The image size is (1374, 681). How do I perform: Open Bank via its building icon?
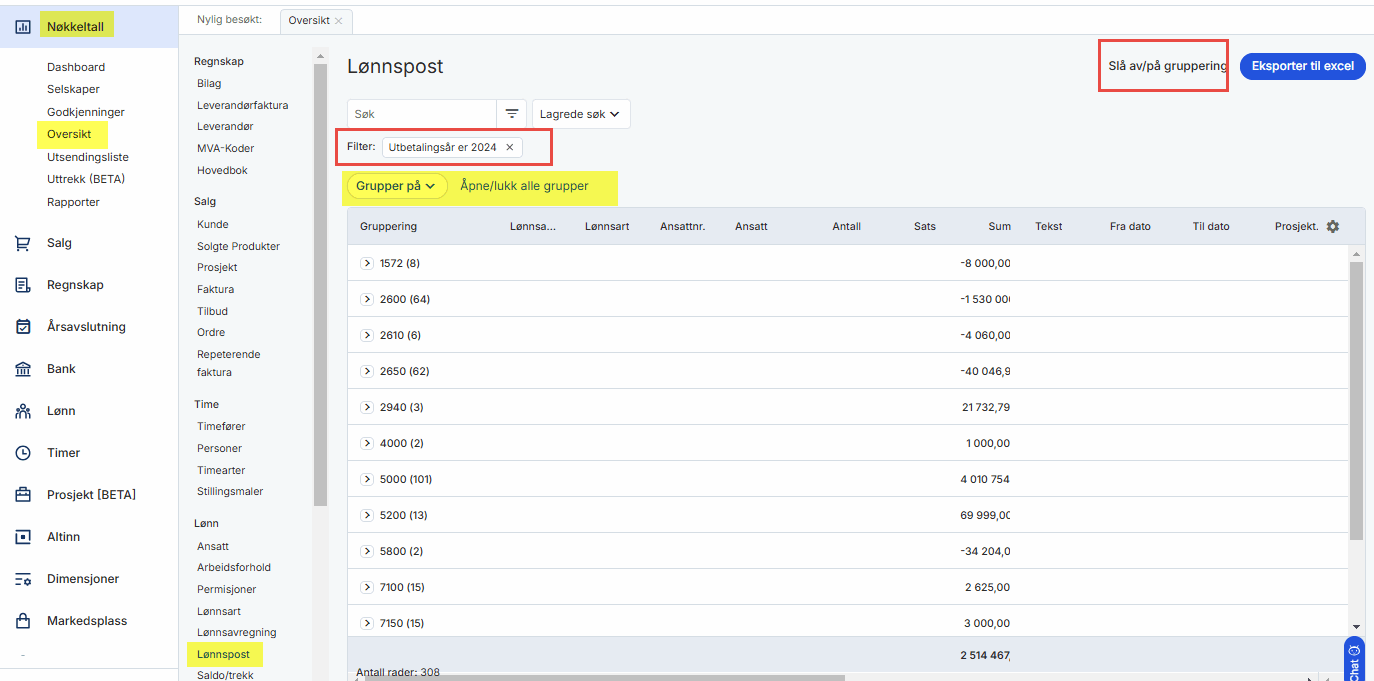[x=23, y=369]
